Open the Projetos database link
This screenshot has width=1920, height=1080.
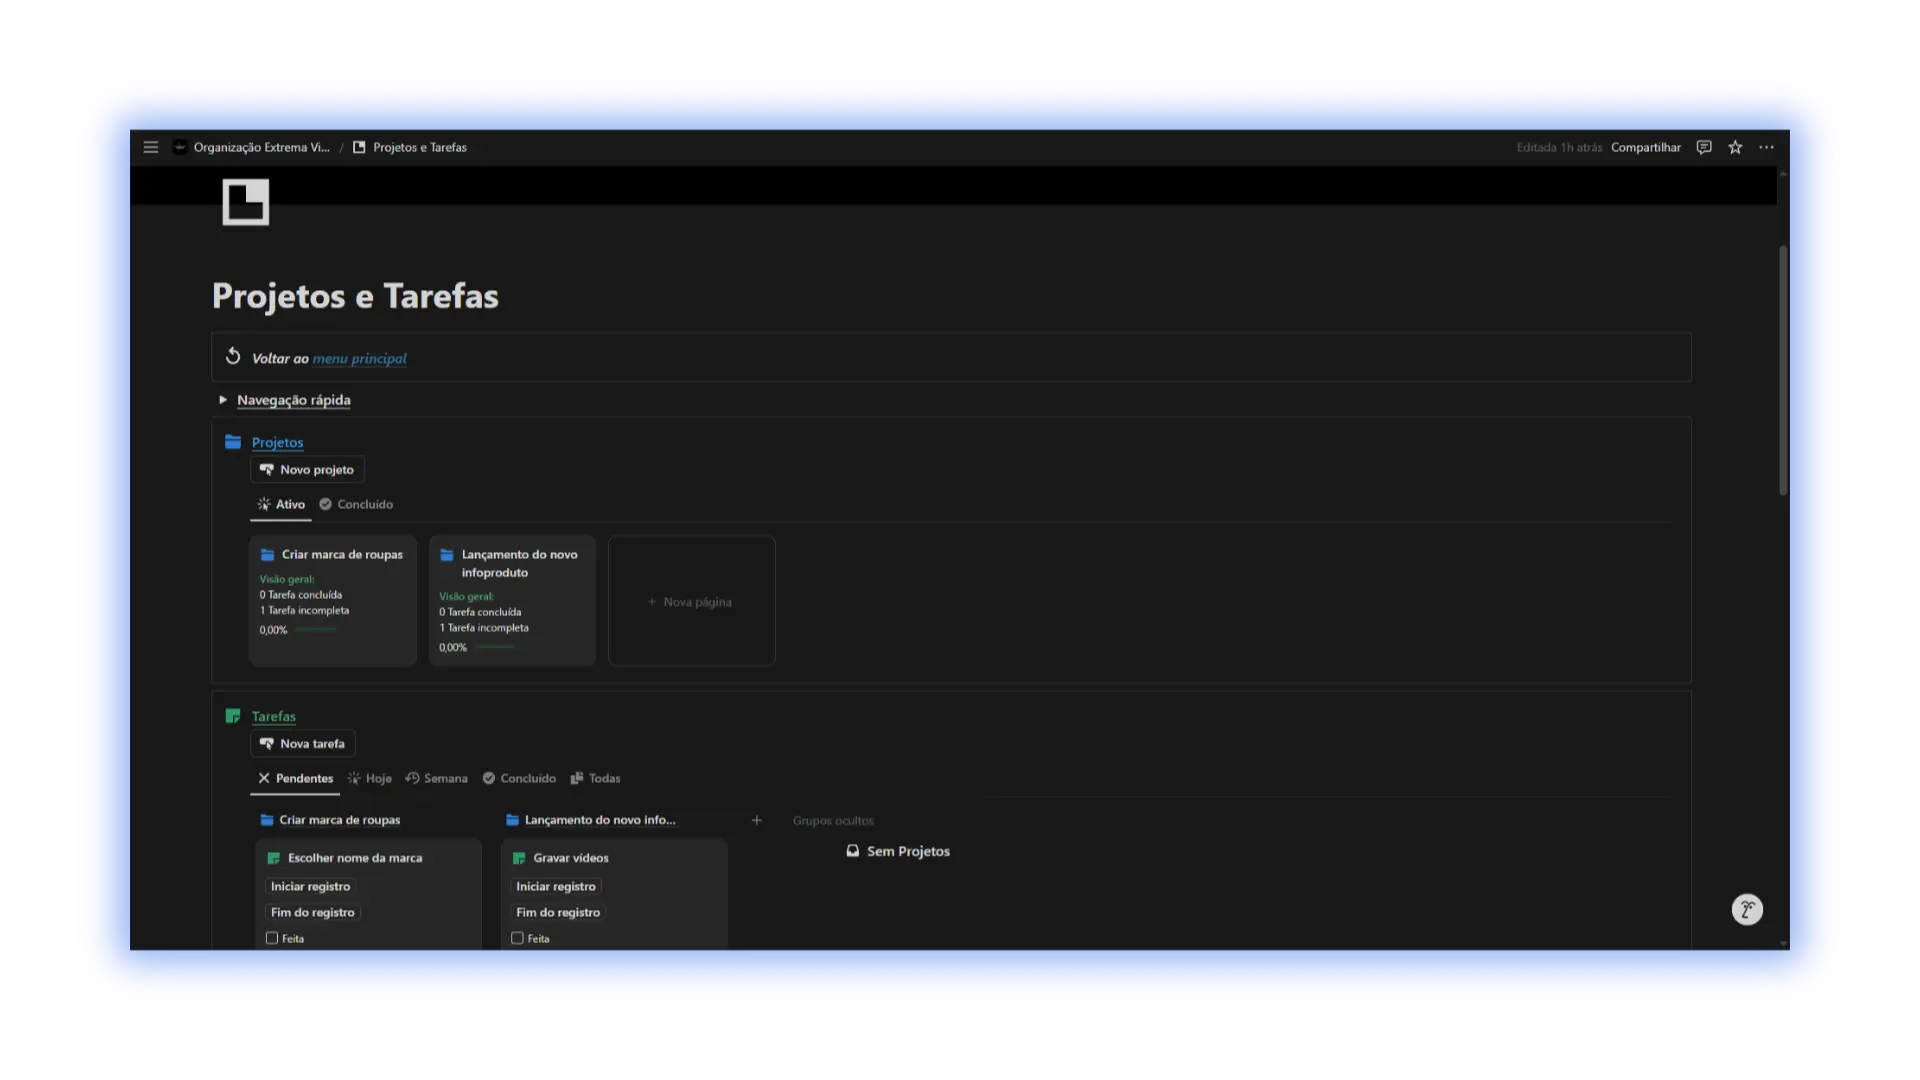[x=277, y=442]
